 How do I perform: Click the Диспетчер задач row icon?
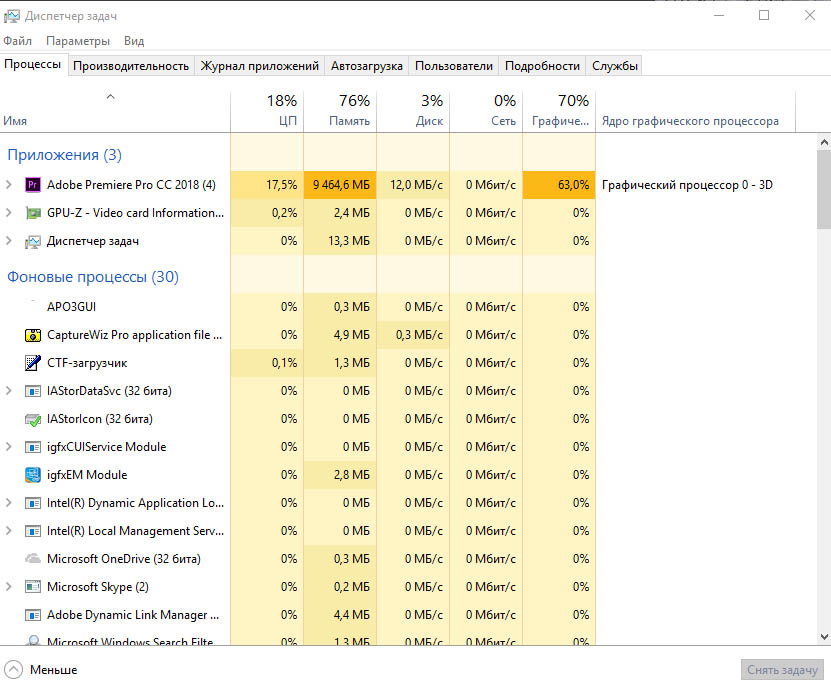33,242
